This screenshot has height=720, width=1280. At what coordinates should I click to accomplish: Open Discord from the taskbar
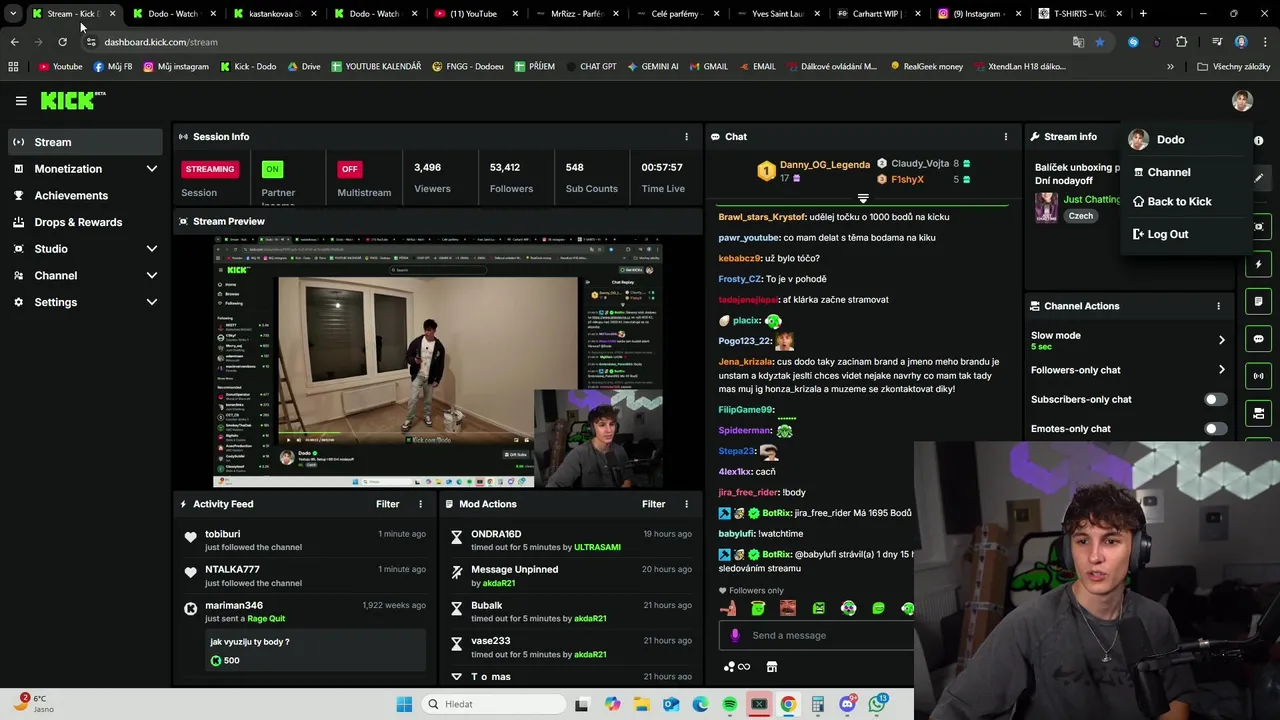[848, 704]
